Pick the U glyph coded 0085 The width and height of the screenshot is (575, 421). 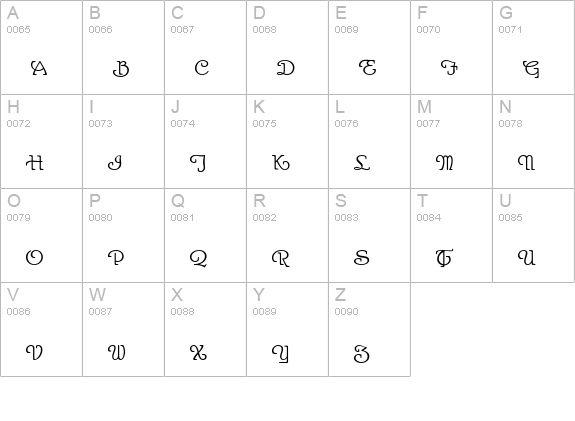527,257
